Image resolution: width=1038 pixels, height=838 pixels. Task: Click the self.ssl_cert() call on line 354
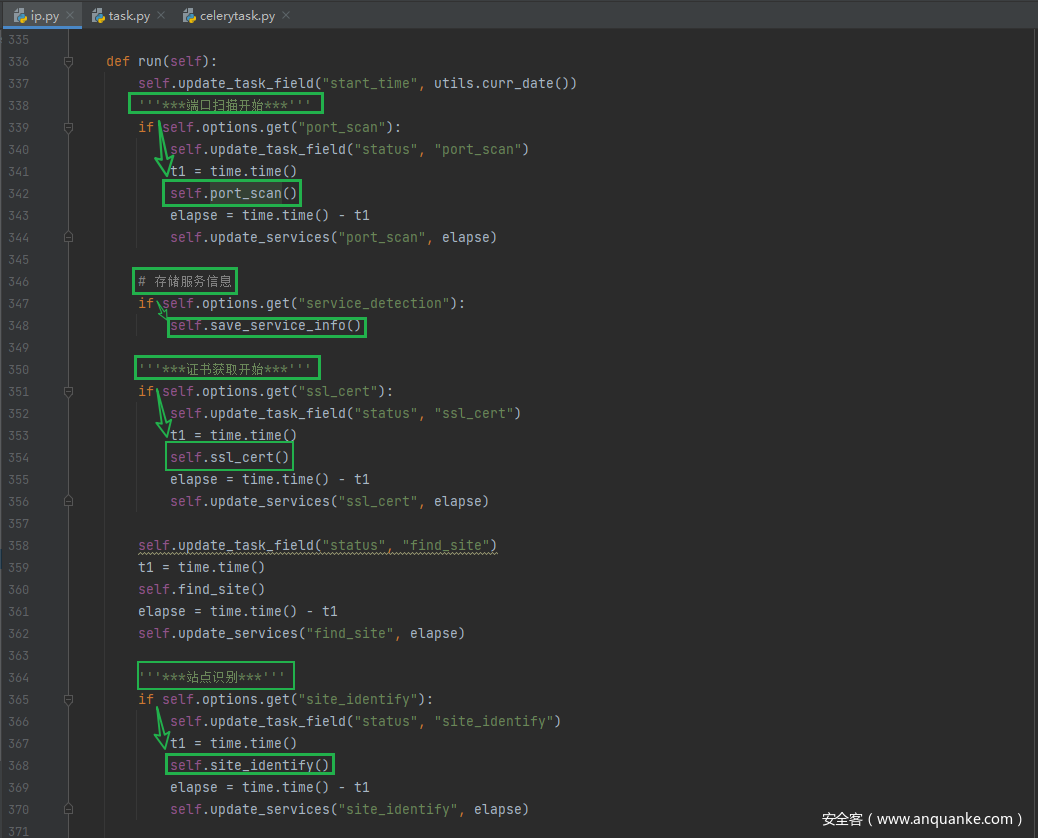230,458
